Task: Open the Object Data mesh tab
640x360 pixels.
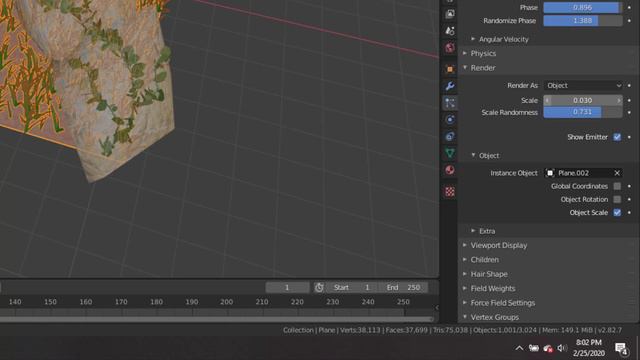Action: pos(450,153)
